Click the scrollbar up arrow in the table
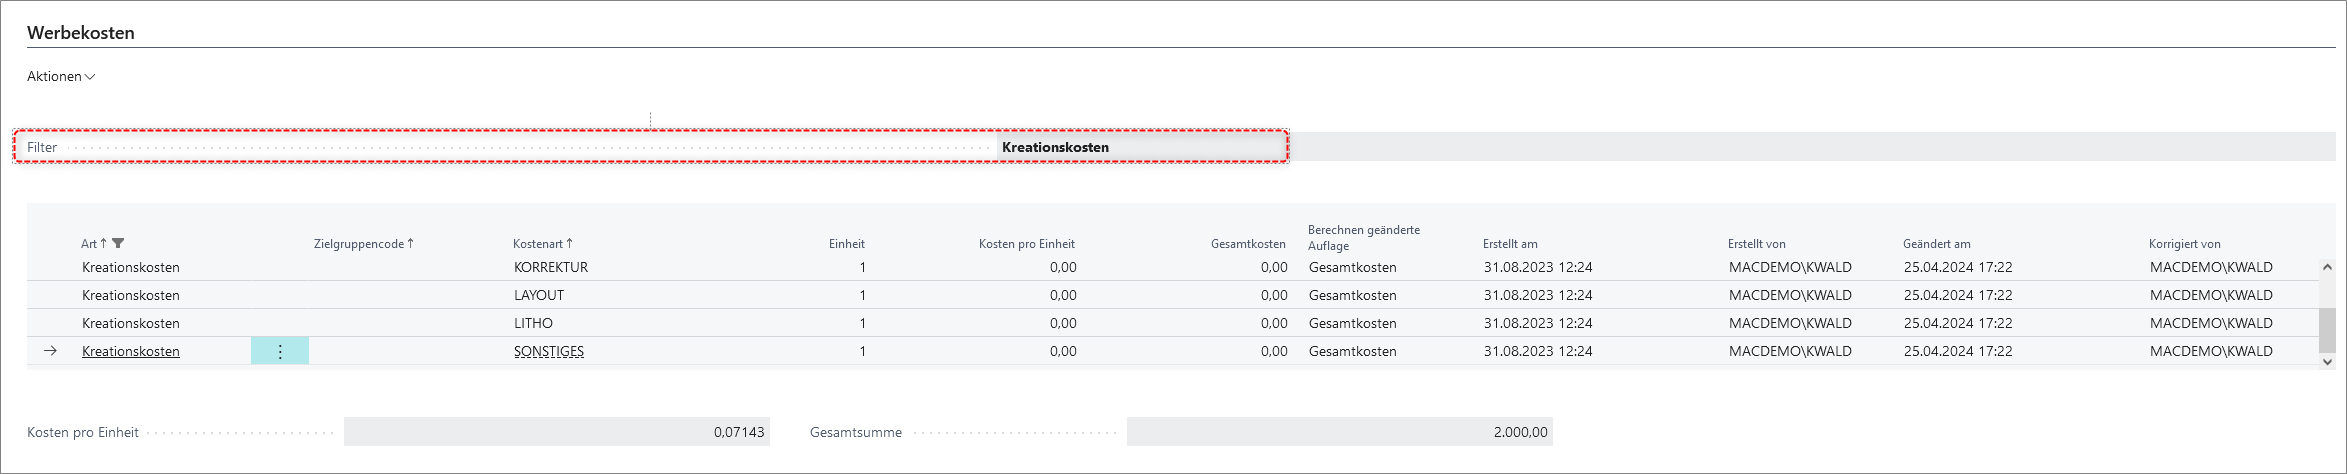2347x474 pixels. (x=2327, y=268)
